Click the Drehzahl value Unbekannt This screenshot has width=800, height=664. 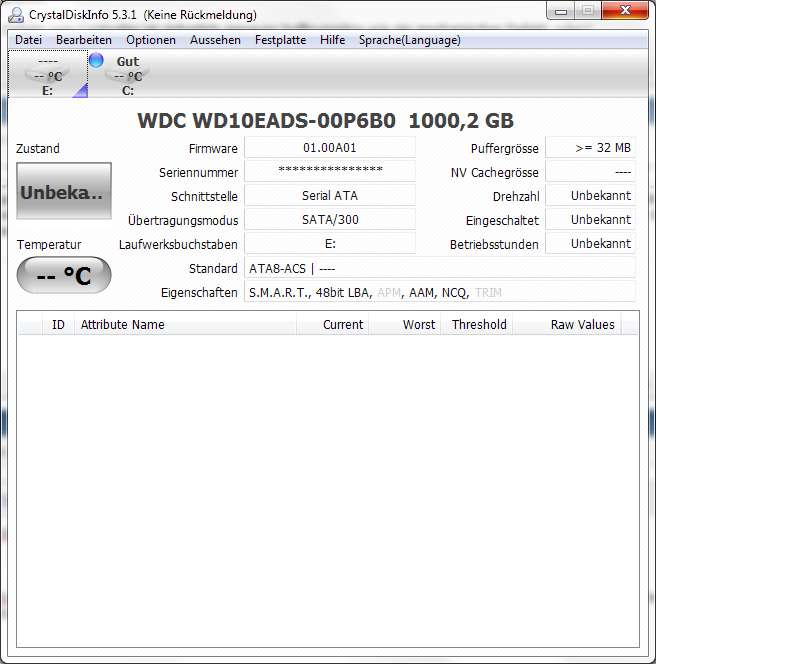pyautogui.click(x=590, y=195)
